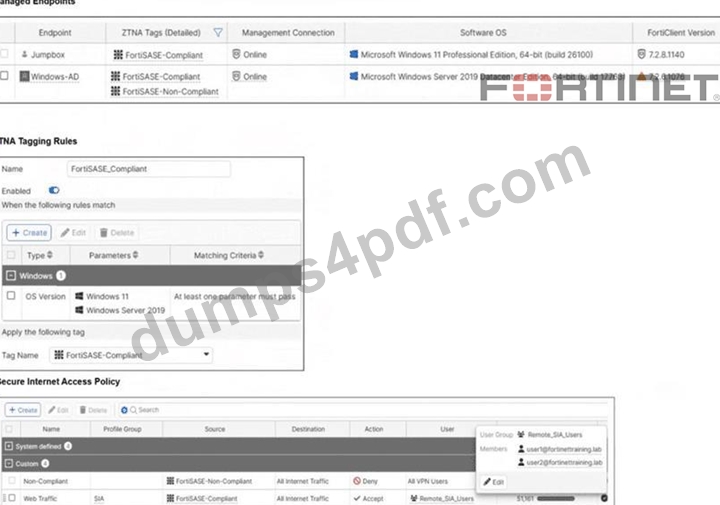The height and width of the screenshot is (505, 720).
Task: Click the Jumpbox Online shield status icon
Action: pyautogui.click(x=236, y=54)
